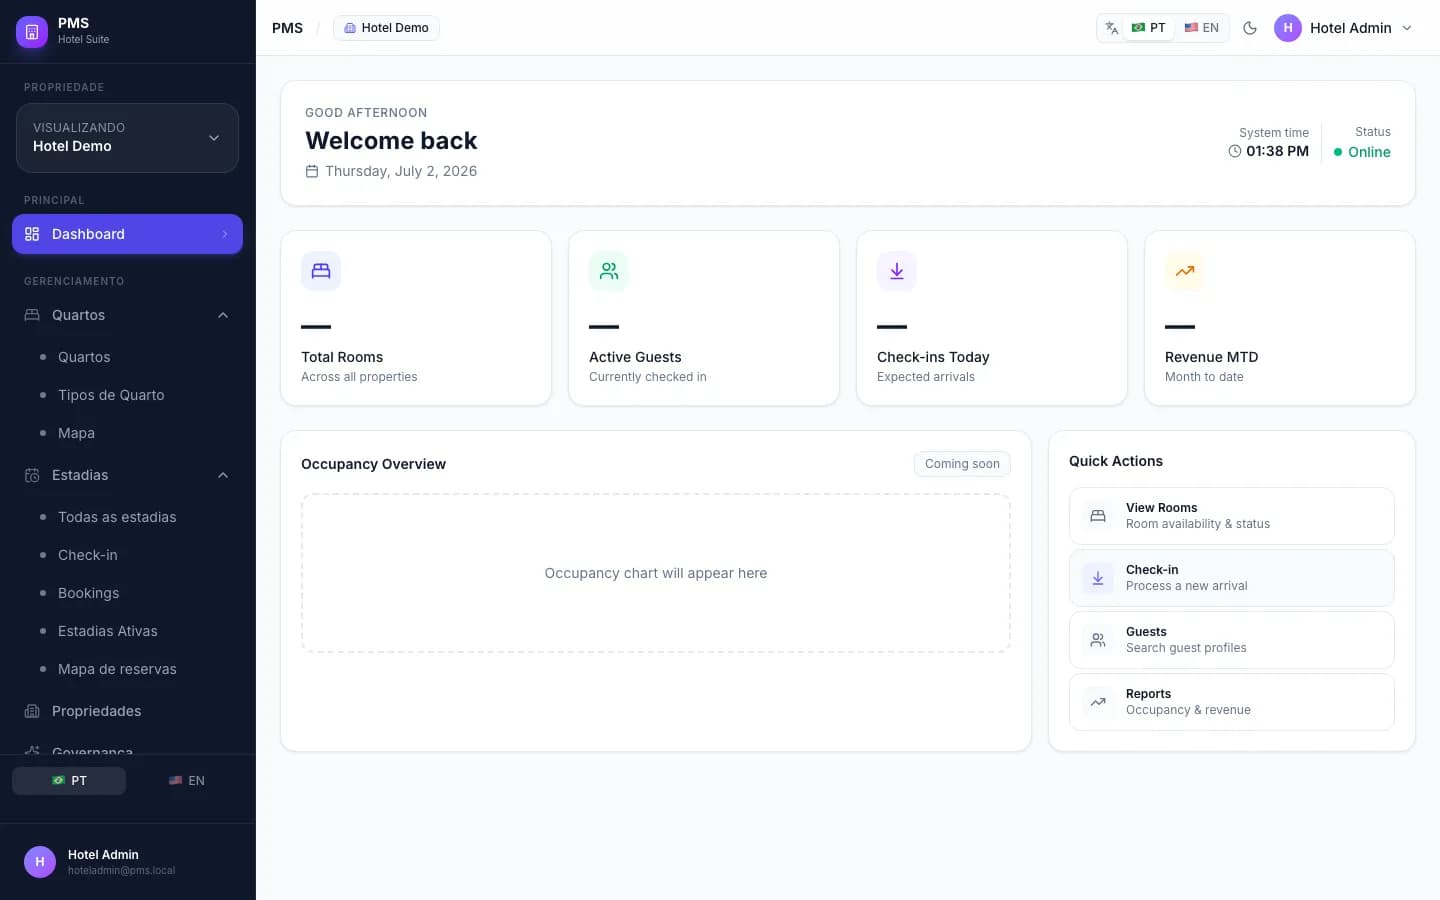Click the Propriedades building icon
This screenshot has height=900, width=1440.
(32, 711)
